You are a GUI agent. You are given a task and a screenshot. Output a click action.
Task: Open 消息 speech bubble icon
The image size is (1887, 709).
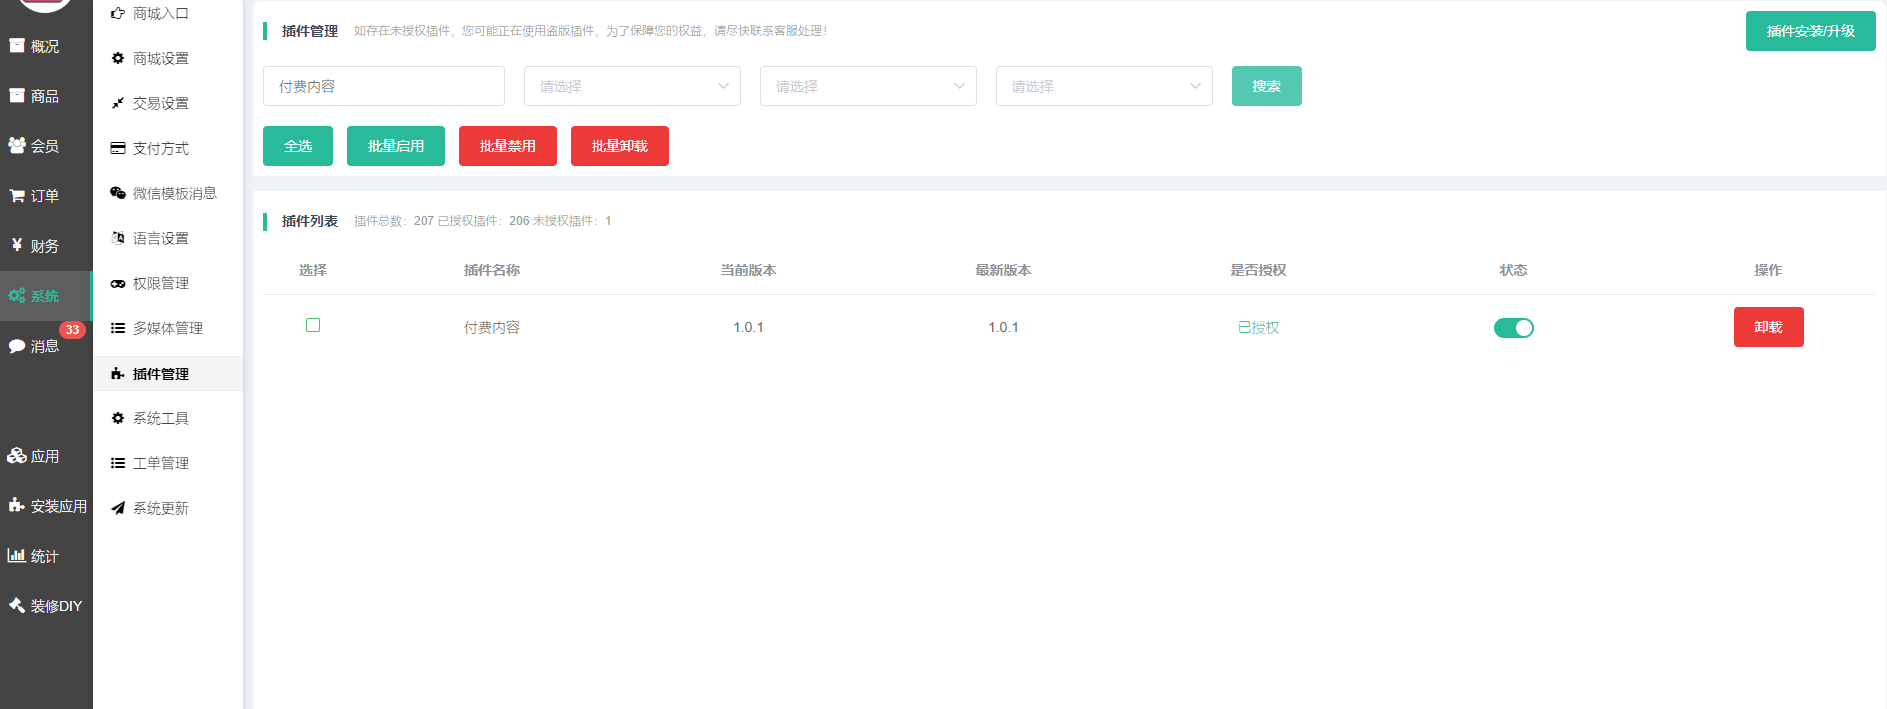[x=17, y=346]
